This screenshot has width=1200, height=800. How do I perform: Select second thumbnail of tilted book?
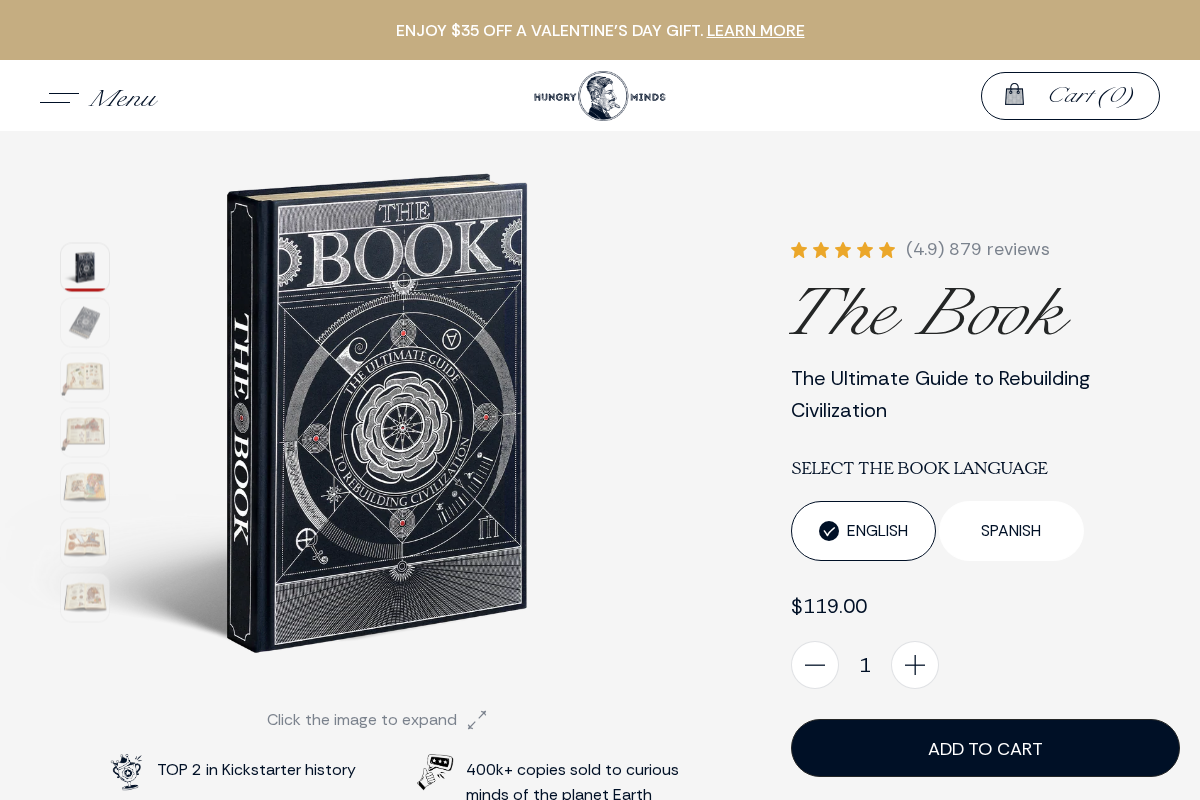point(85,322)
